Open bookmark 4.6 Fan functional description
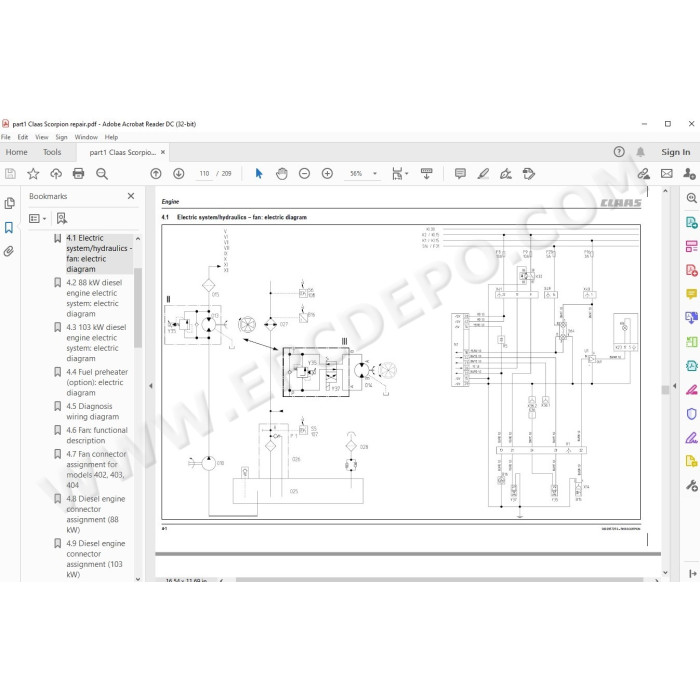700x700 pixels. pyautogui.click(x=97, y=435)
